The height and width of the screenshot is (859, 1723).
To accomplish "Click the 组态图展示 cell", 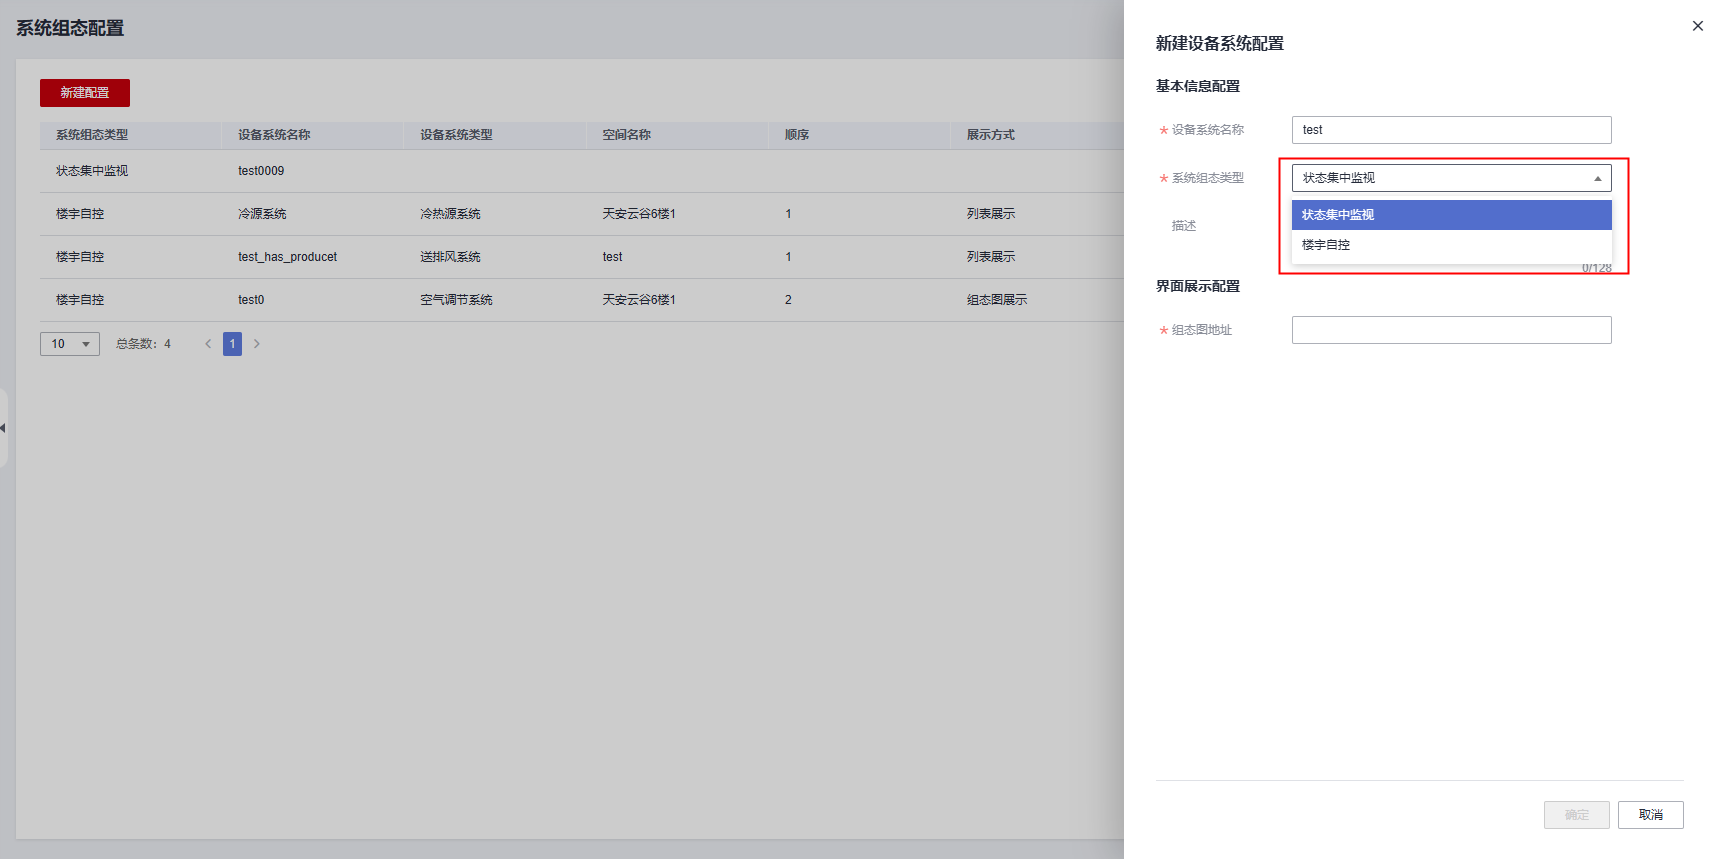I will (x=996, y=300).
